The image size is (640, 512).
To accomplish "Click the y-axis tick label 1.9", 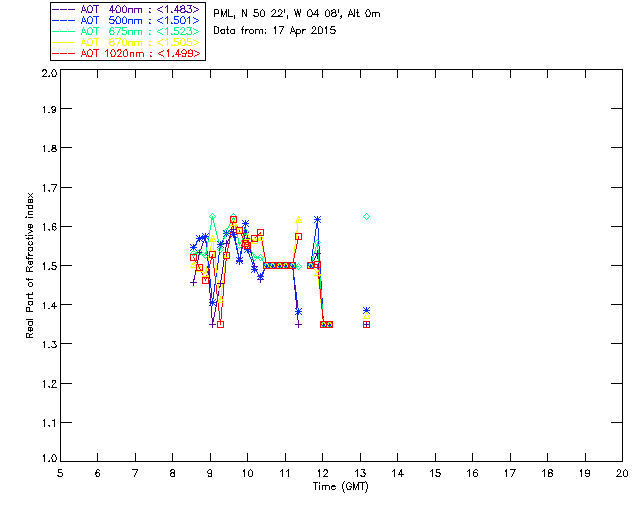I will point(49,109).
